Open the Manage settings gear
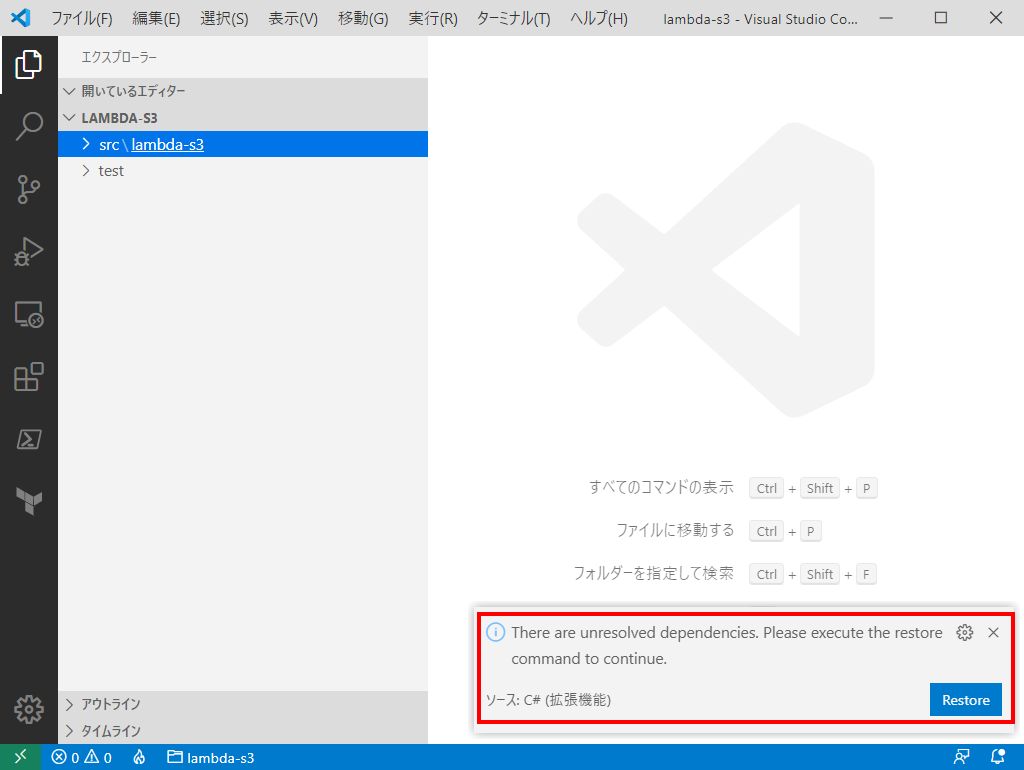The height and width of the screenshot is (770, 1024). pyautogui.click(x=29, y=709)
